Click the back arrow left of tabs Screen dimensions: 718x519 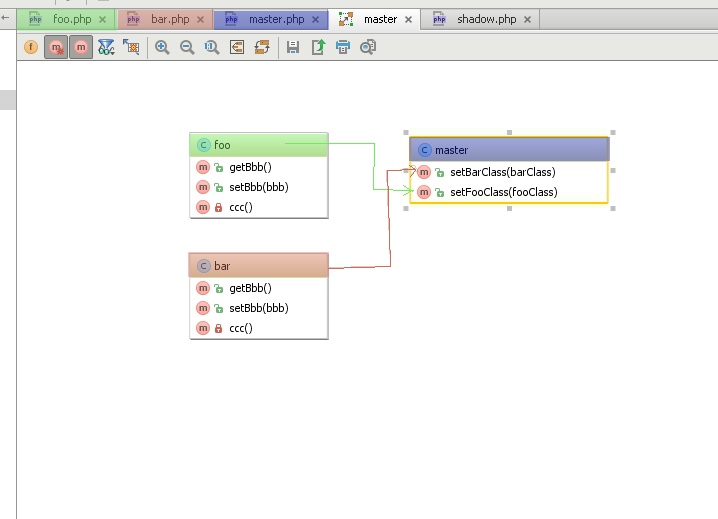[5, 18]
